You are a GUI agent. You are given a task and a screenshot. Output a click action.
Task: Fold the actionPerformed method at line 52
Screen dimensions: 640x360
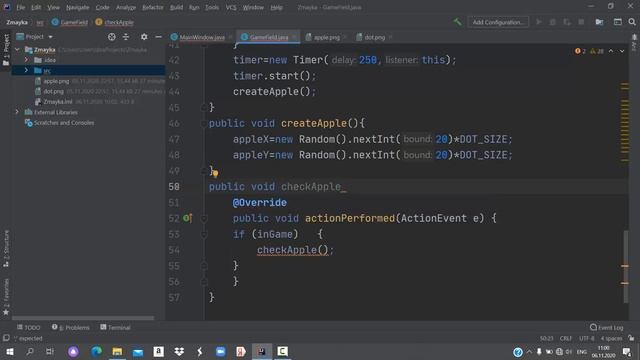pyautogui.click(x=204, y=218)
